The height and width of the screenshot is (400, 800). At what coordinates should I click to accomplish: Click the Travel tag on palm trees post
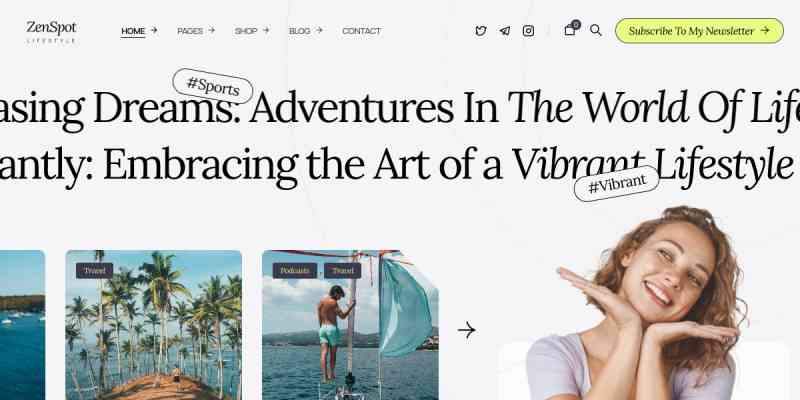coord(94,271)
